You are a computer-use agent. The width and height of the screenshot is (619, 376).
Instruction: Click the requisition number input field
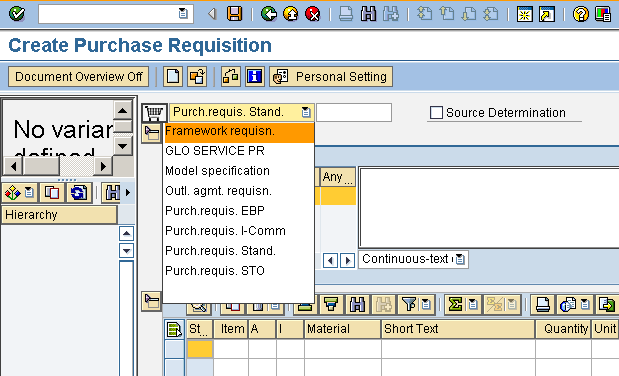[354, 113]
